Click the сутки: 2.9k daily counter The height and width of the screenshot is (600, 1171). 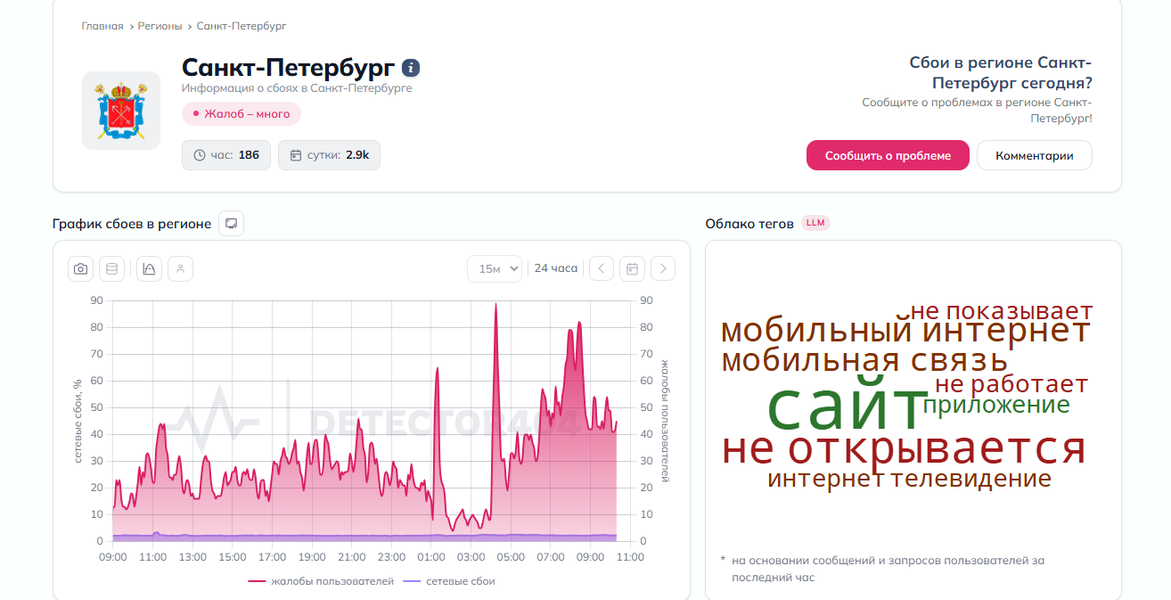pos(329,155)
